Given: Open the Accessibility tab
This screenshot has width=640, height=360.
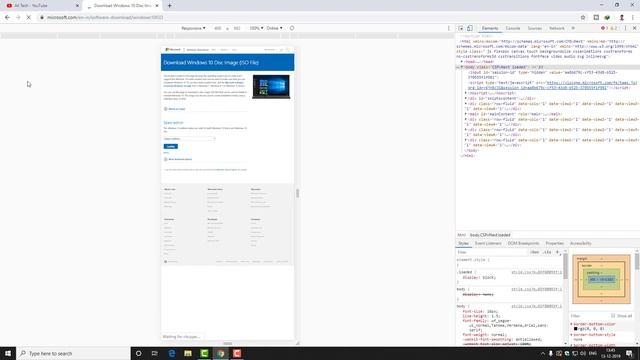Looking at the screenshot, I should coord(580,243).
